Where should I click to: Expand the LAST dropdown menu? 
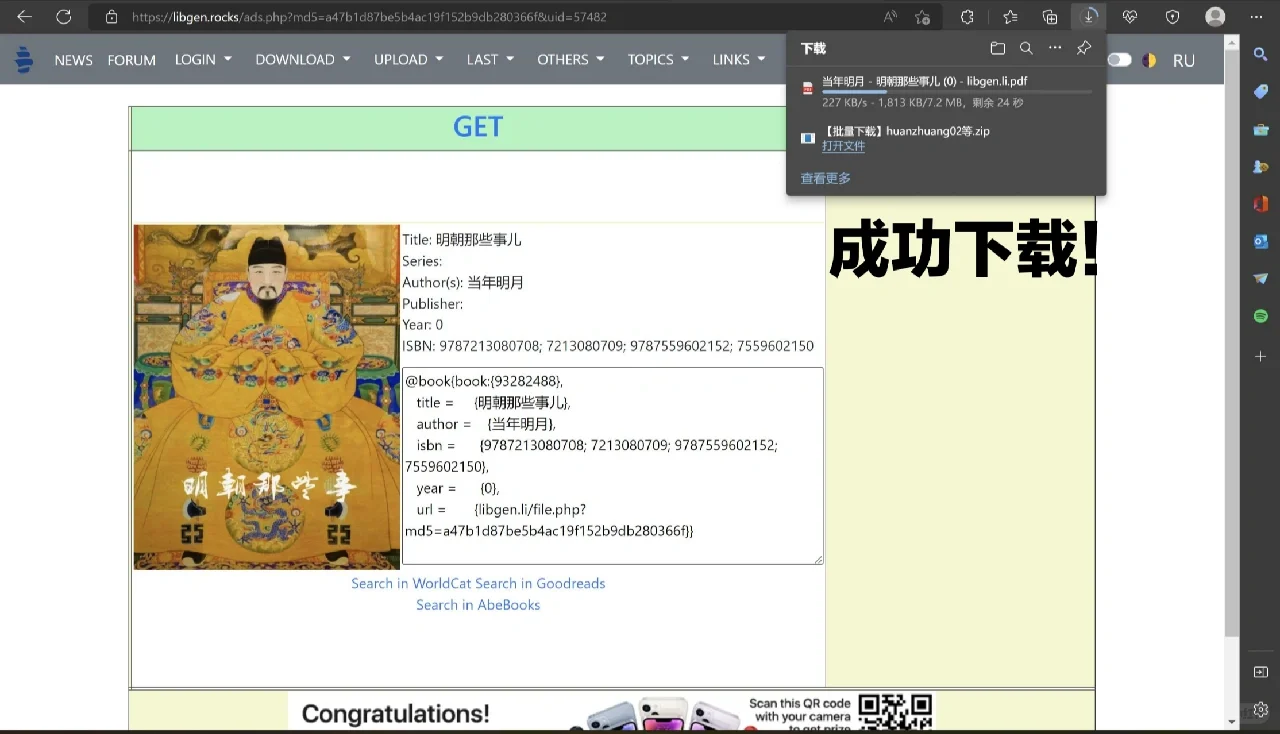[x=490, y=59]
